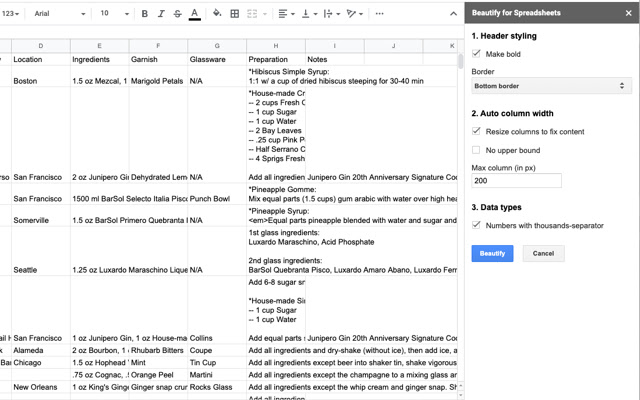The width and height of the screenshot is (640, 400).
Task: Select the Garnish header cell
Action: [158, 59]
